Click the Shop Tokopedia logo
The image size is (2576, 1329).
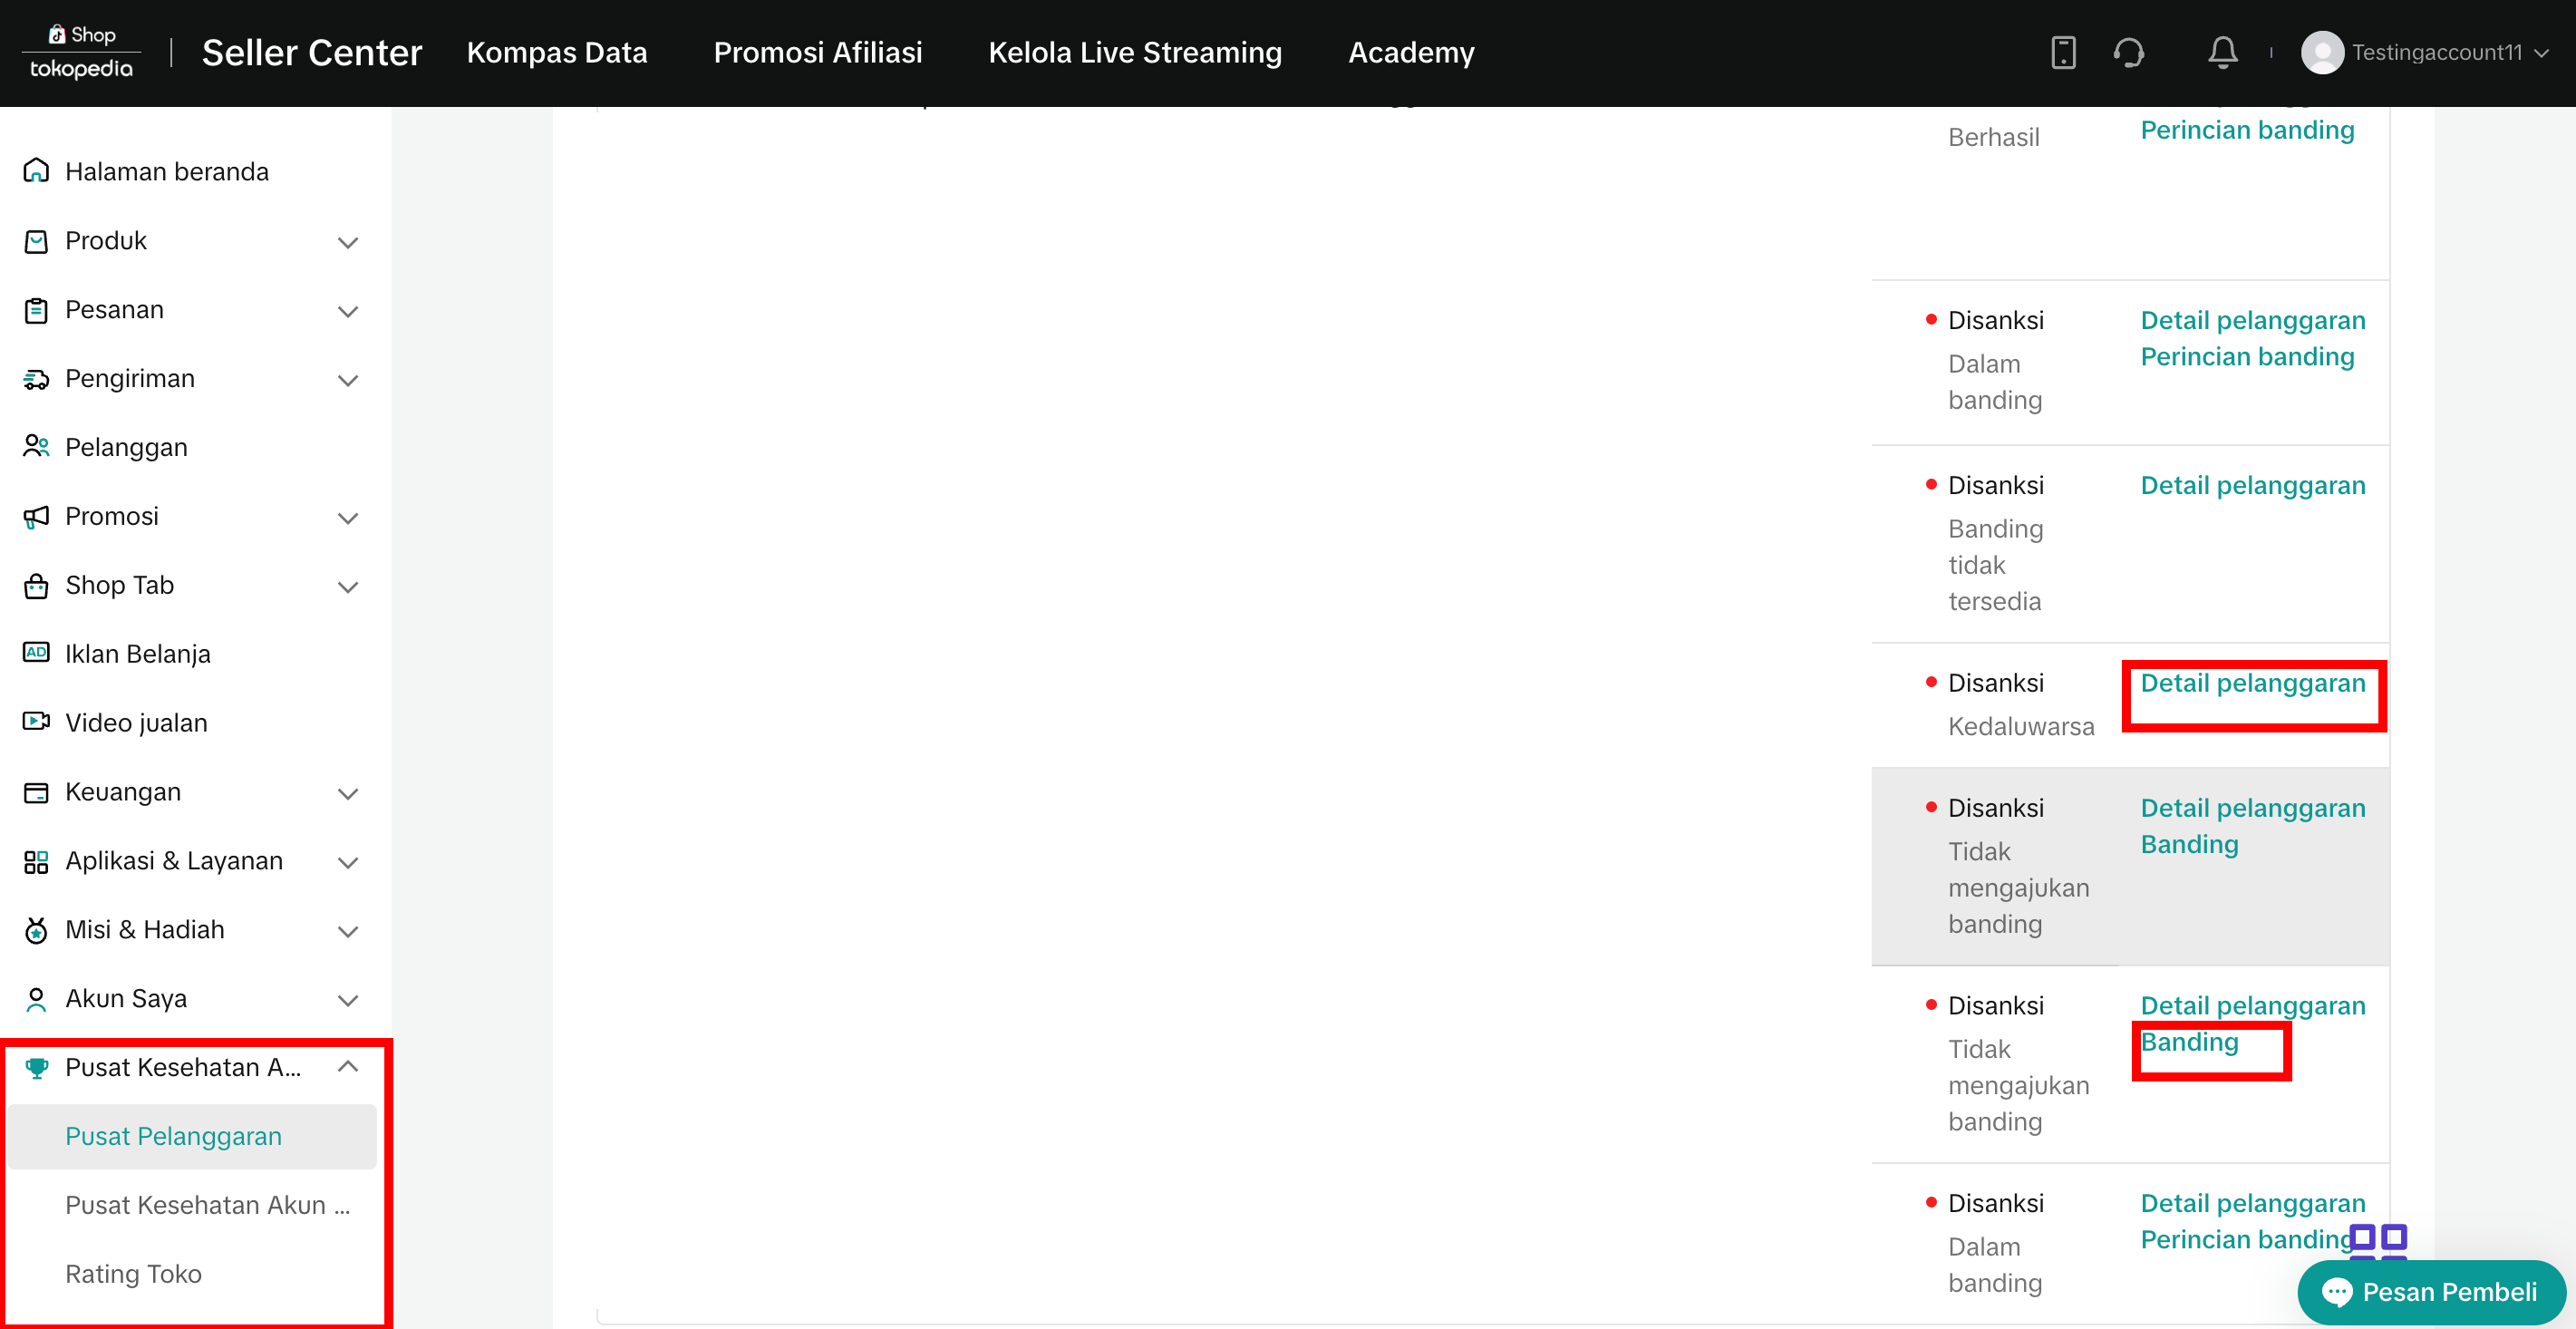click(81, 52)
